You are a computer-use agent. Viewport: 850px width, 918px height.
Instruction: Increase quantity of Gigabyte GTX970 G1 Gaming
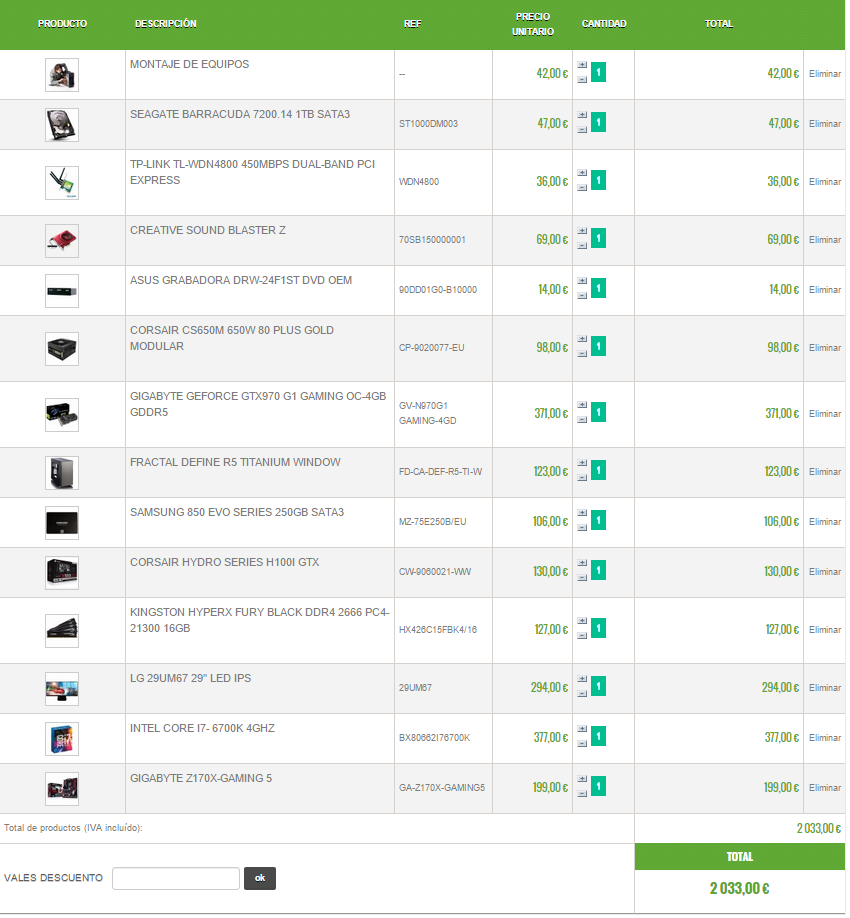point(582,405)
